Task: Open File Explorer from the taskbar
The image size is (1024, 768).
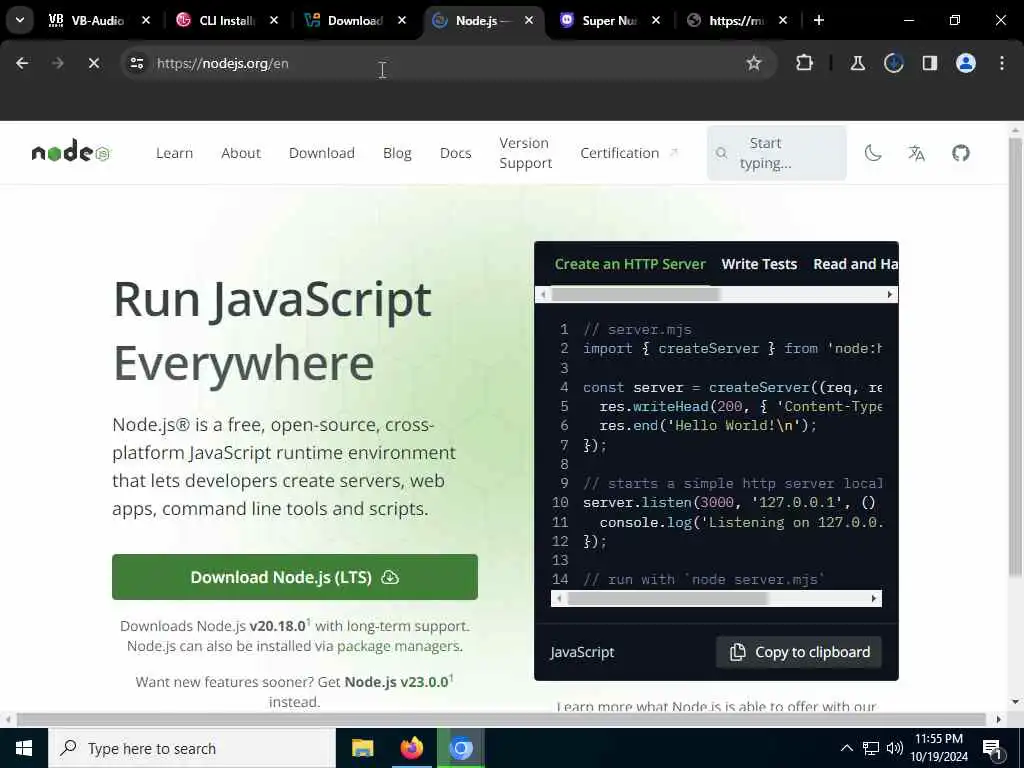Action: coord(362,748)
